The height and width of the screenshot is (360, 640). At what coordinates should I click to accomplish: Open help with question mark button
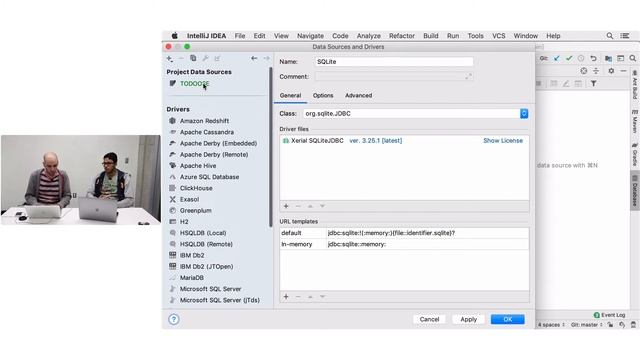tap(174, 319)
